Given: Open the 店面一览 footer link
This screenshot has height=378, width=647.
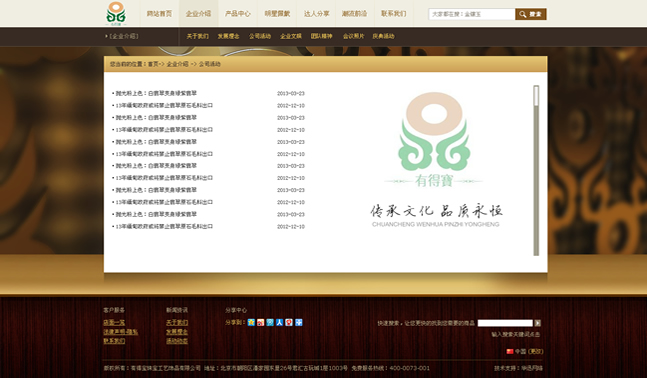Looking at the screenshot, I should pyautogui.click(x=114, y=323).
